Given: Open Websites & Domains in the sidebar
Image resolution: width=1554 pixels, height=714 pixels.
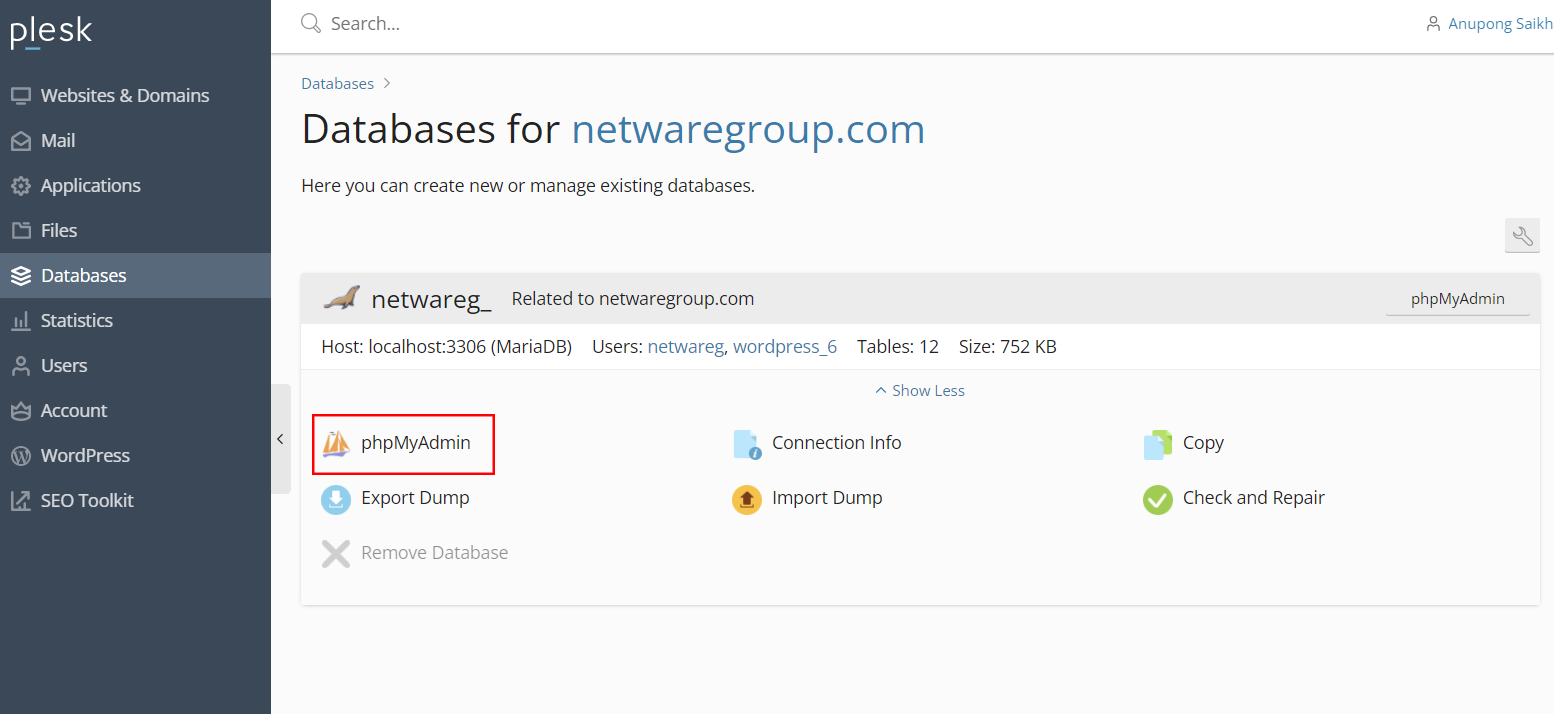Looking at the screenshot, I should coord(124,96).
